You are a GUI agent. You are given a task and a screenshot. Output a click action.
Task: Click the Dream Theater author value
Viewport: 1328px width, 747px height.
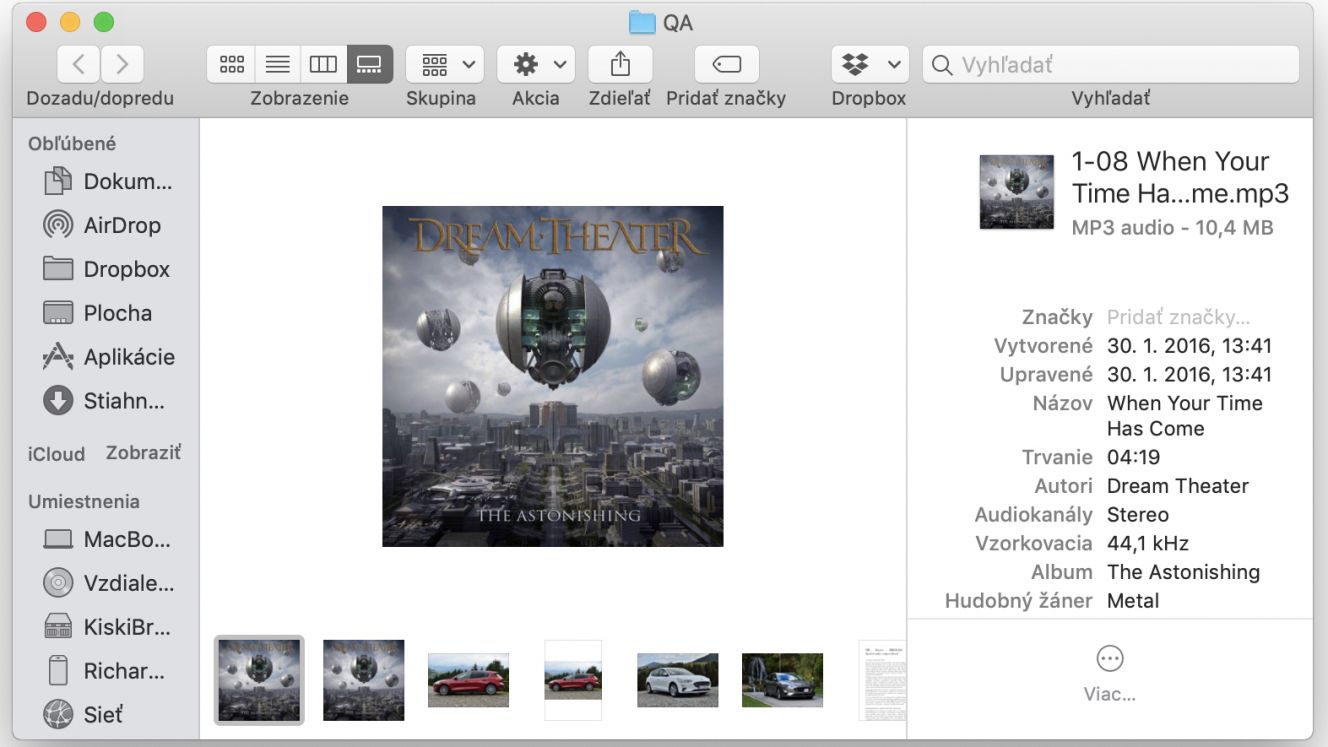click(x=1178, y=486)
